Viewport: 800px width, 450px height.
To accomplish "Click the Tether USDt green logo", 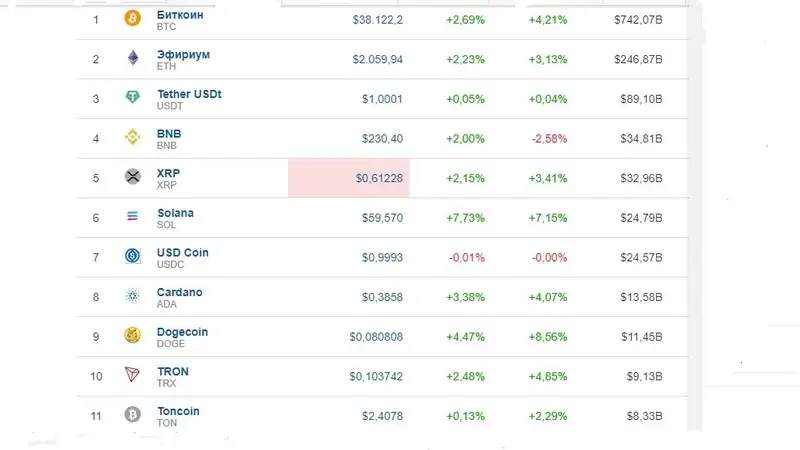I will (132, 98).
